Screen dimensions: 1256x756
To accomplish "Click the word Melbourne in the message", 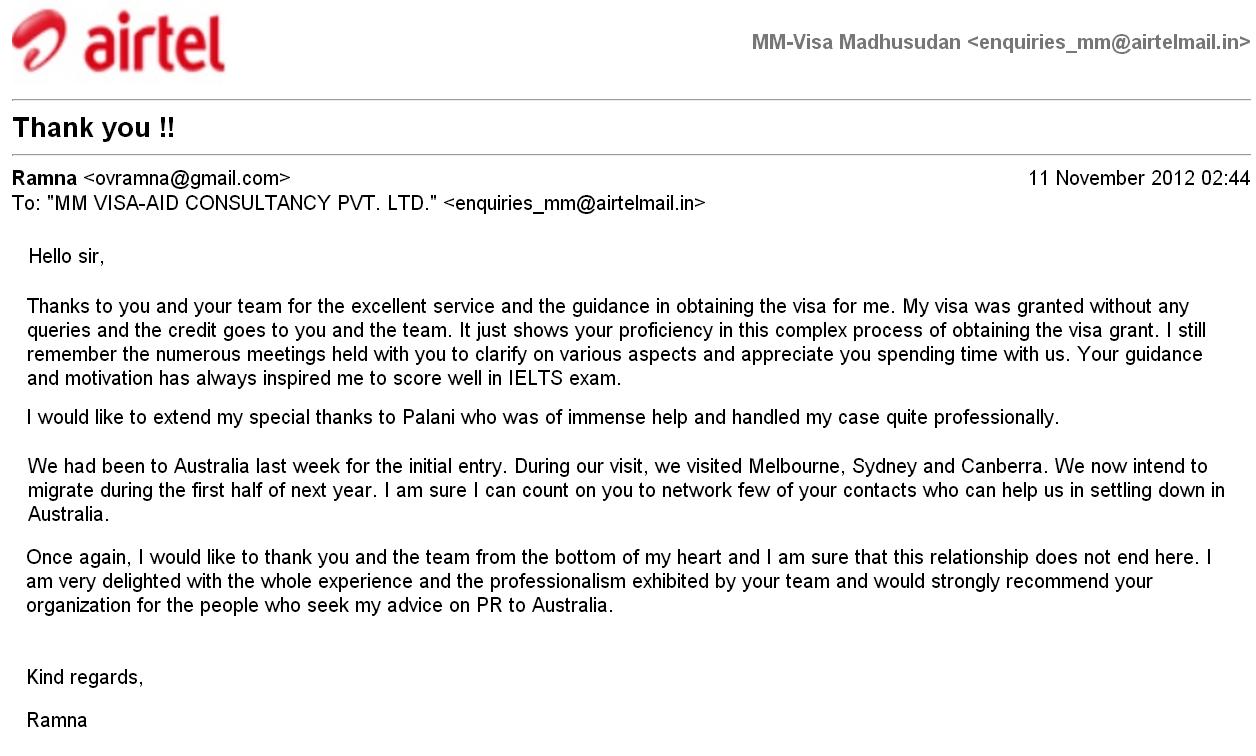I will (x=795, y=467).
